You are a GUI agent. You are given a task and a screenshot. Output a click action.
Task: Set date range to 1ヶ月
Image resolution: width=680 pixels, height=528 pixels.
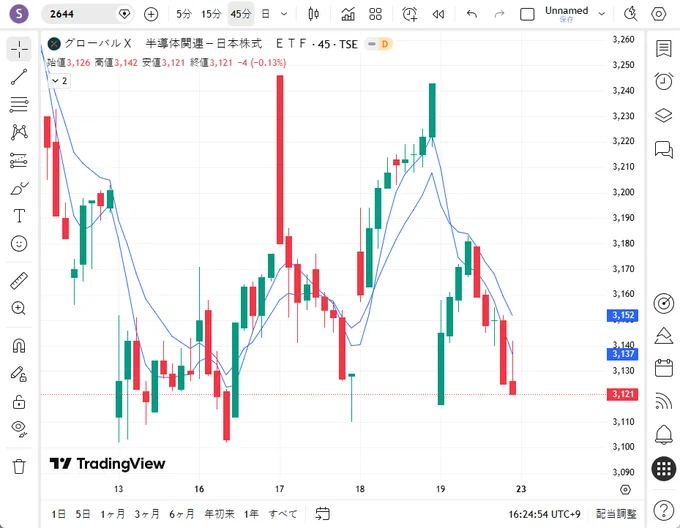pyautogui.click(x=113, y=514)
